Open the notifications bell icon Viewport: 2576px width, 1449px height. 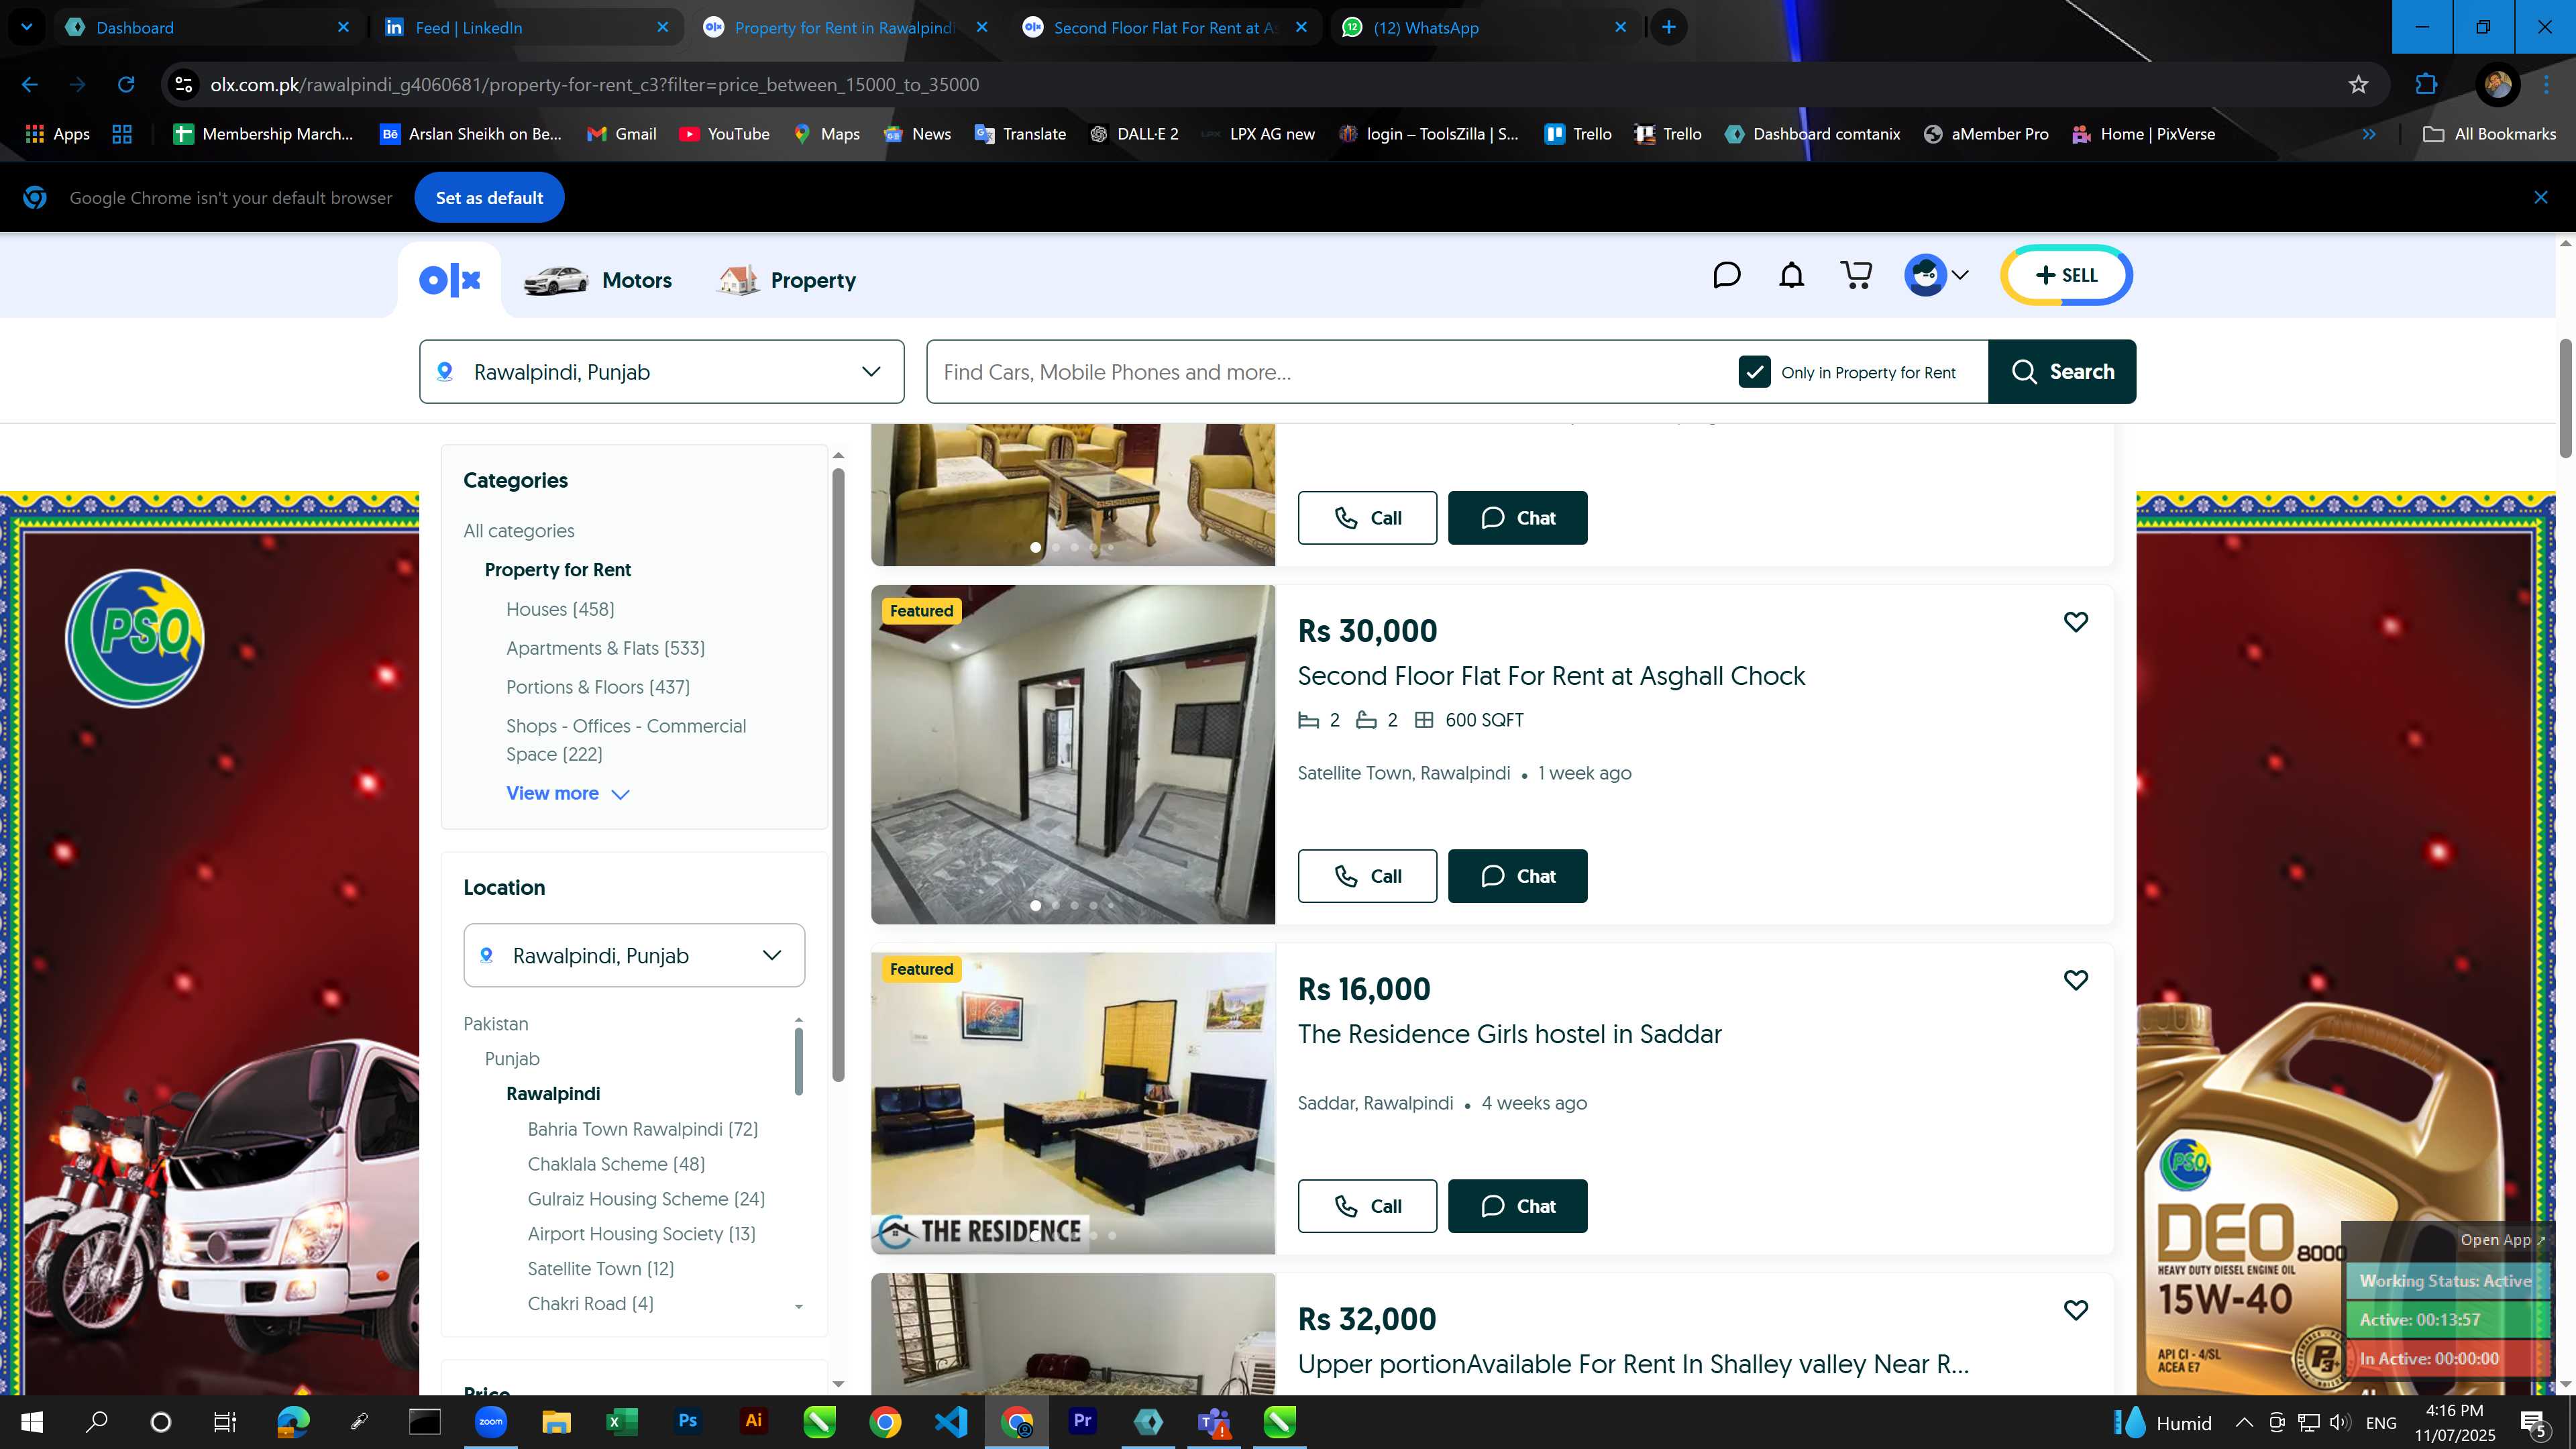point(1791,275)
